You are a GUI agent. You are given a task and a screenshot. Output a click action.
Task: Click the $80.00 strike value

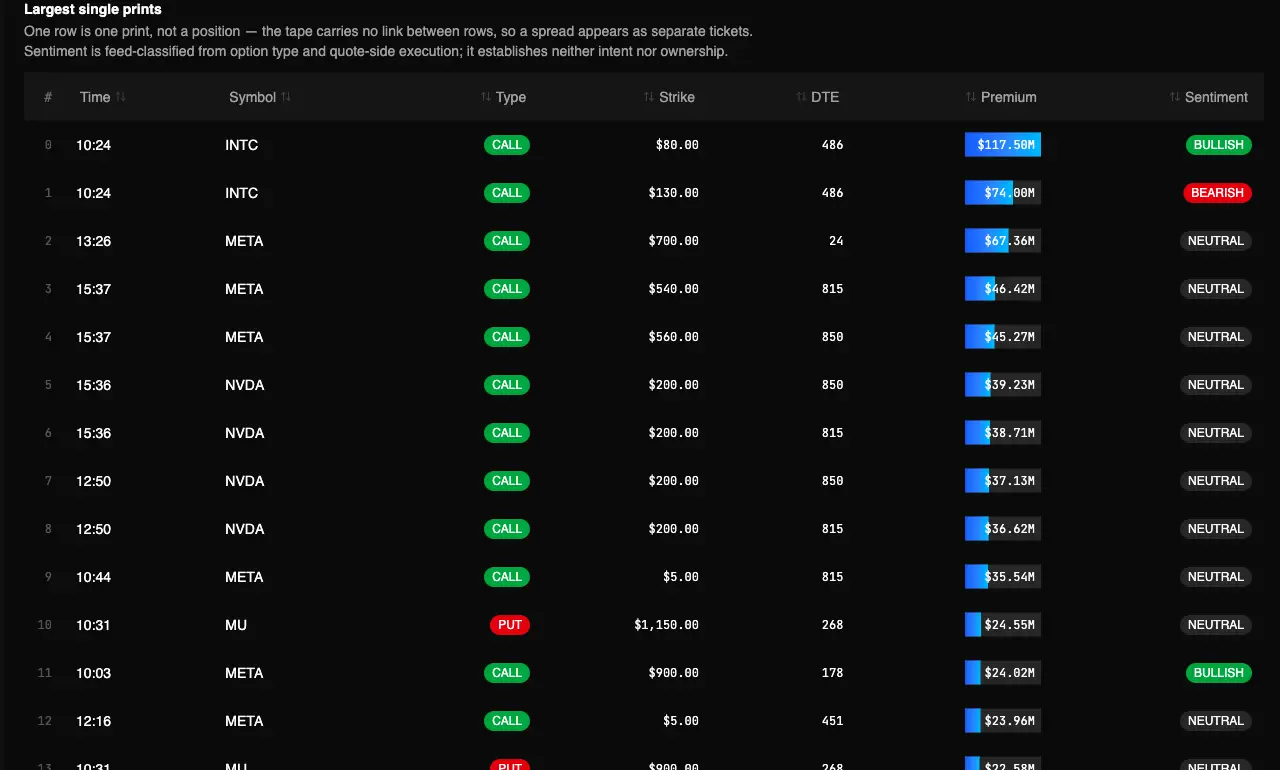pyautogui.click(x=677, y=145)
